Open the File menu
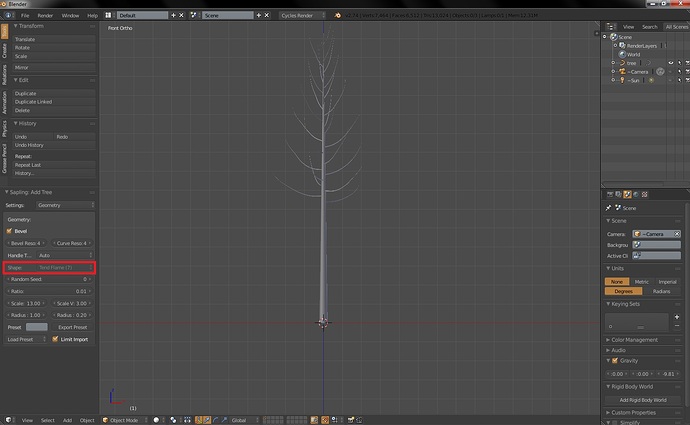 coord(25,15)
